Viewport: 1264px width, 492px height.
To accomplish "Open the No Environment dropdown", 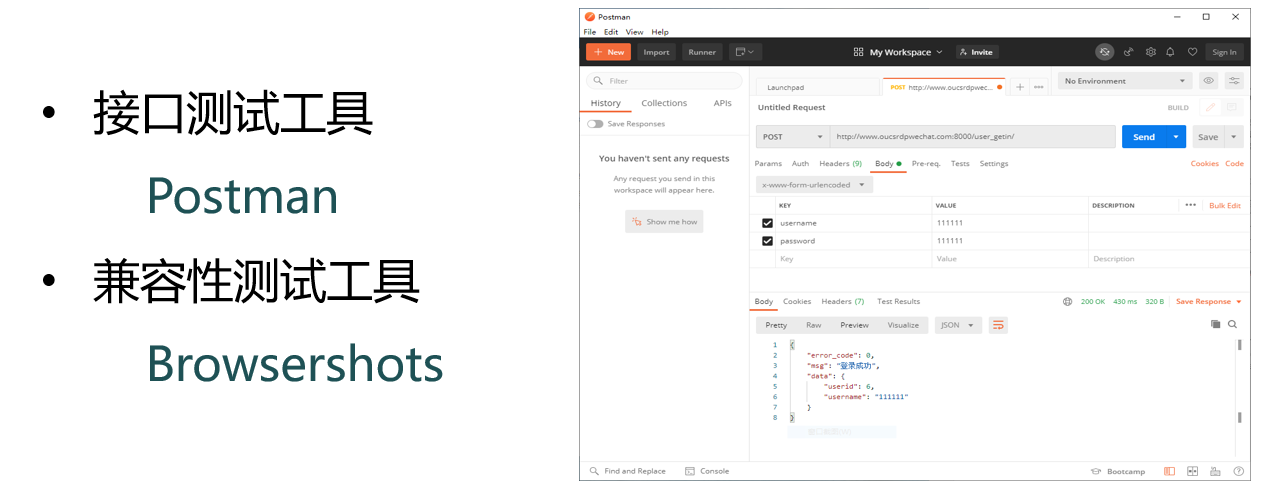I will (1124, 81).
